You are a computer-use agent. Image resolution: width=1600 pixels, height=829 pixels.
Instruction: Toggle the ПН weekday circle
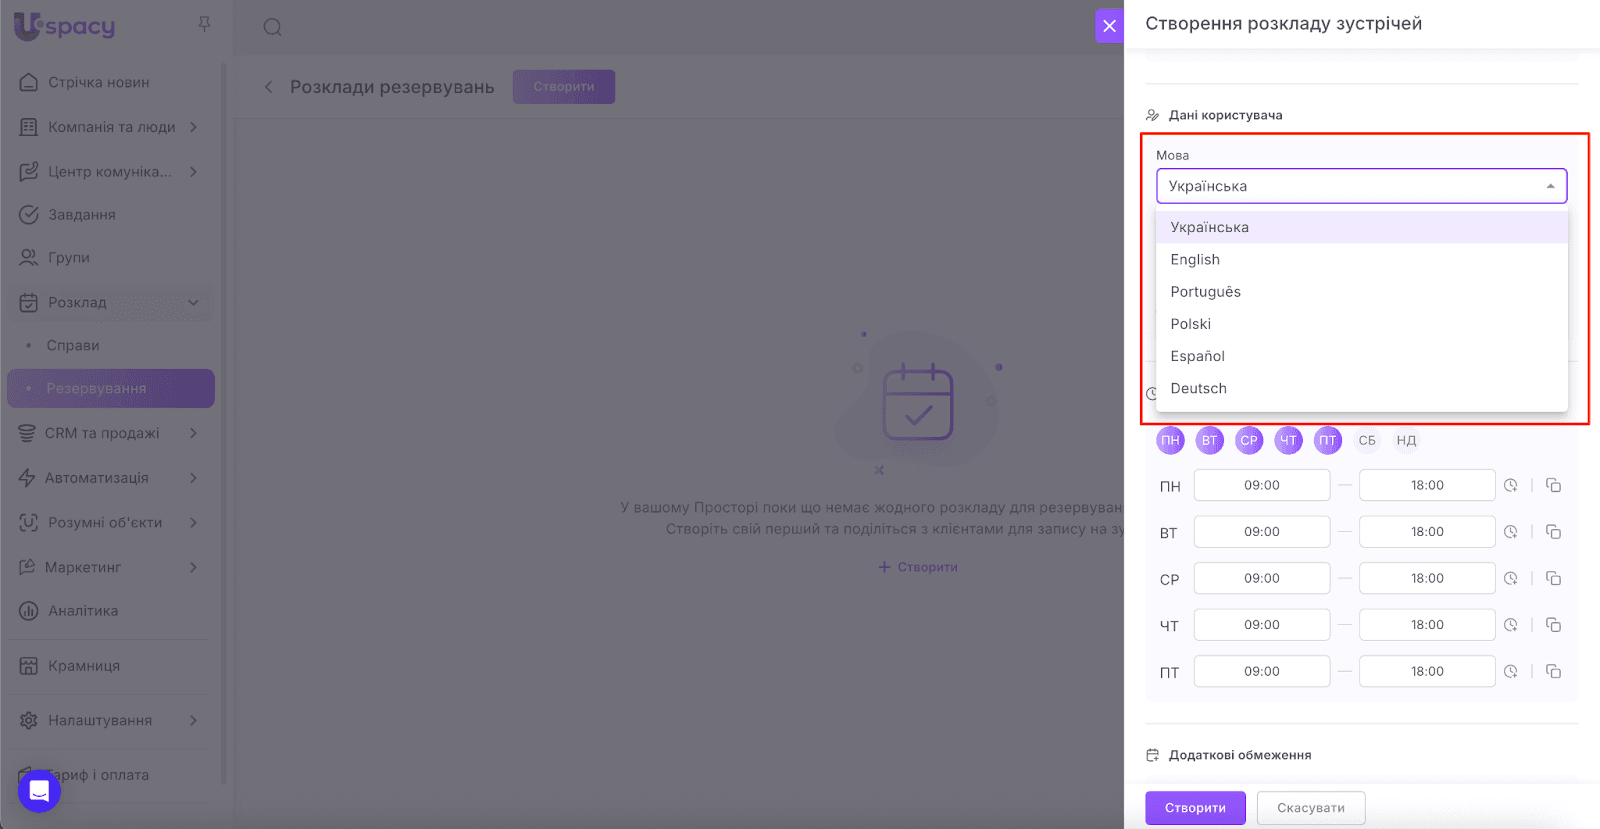pyautogui.click(x=1170, y=440)
